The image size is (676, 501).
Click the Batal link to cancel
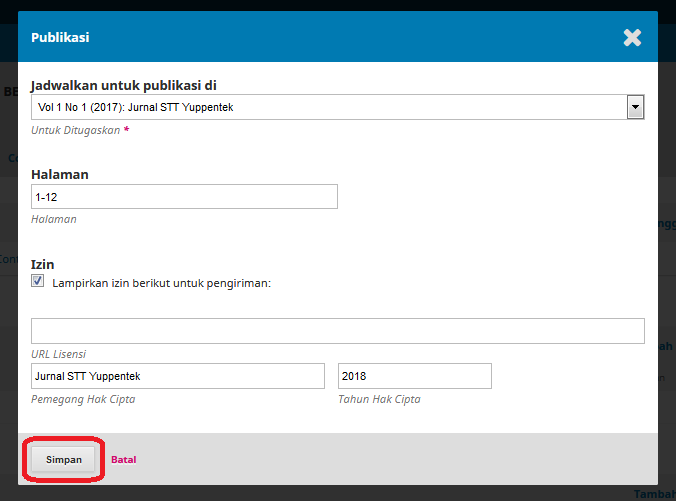pyautogui.click(x=123, y=460)
